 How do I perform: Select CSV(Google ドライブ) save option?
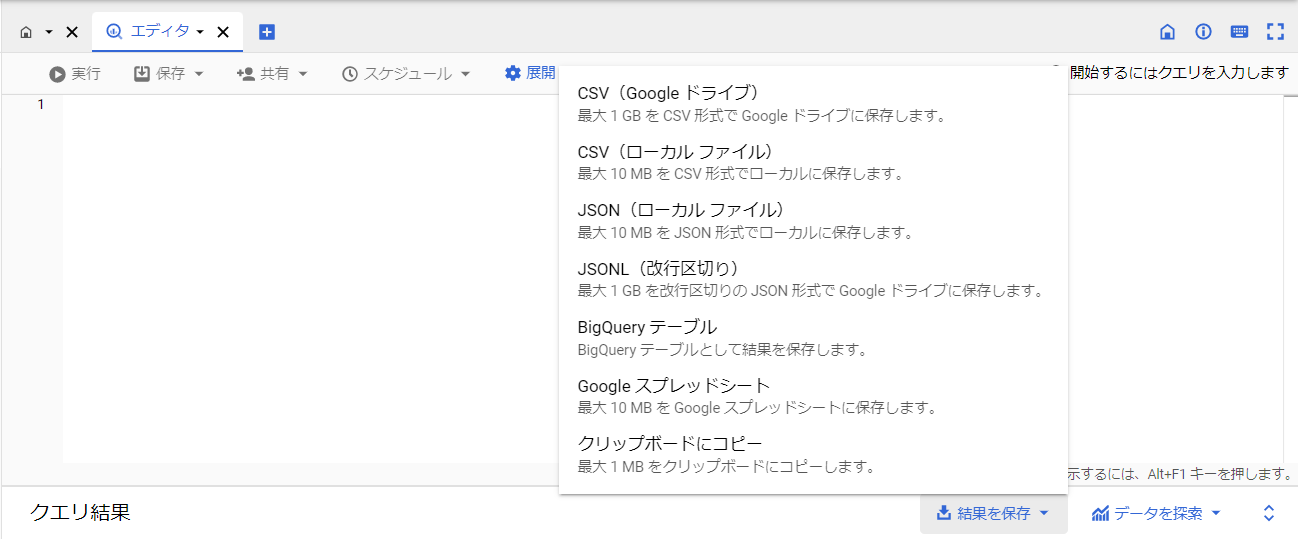tap(812, 103)
